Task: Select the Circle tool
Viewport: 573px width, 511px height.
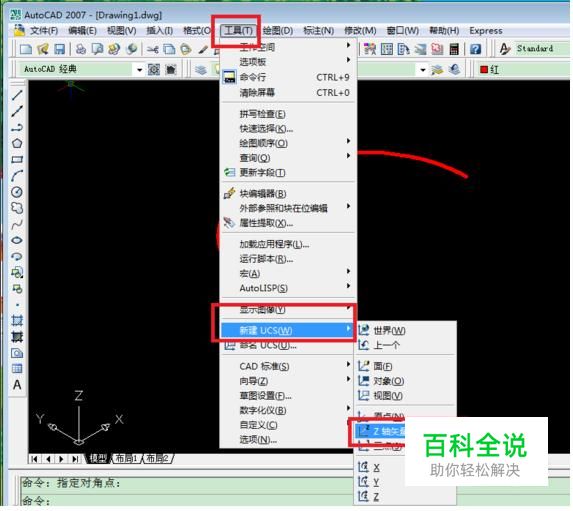Action: click(17, 192)
